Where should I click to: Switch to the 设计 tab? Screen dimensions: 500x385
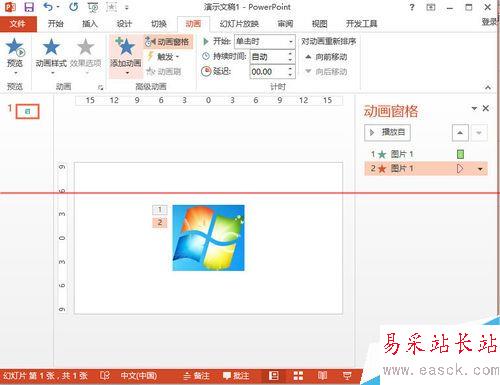tap(124, 24)
